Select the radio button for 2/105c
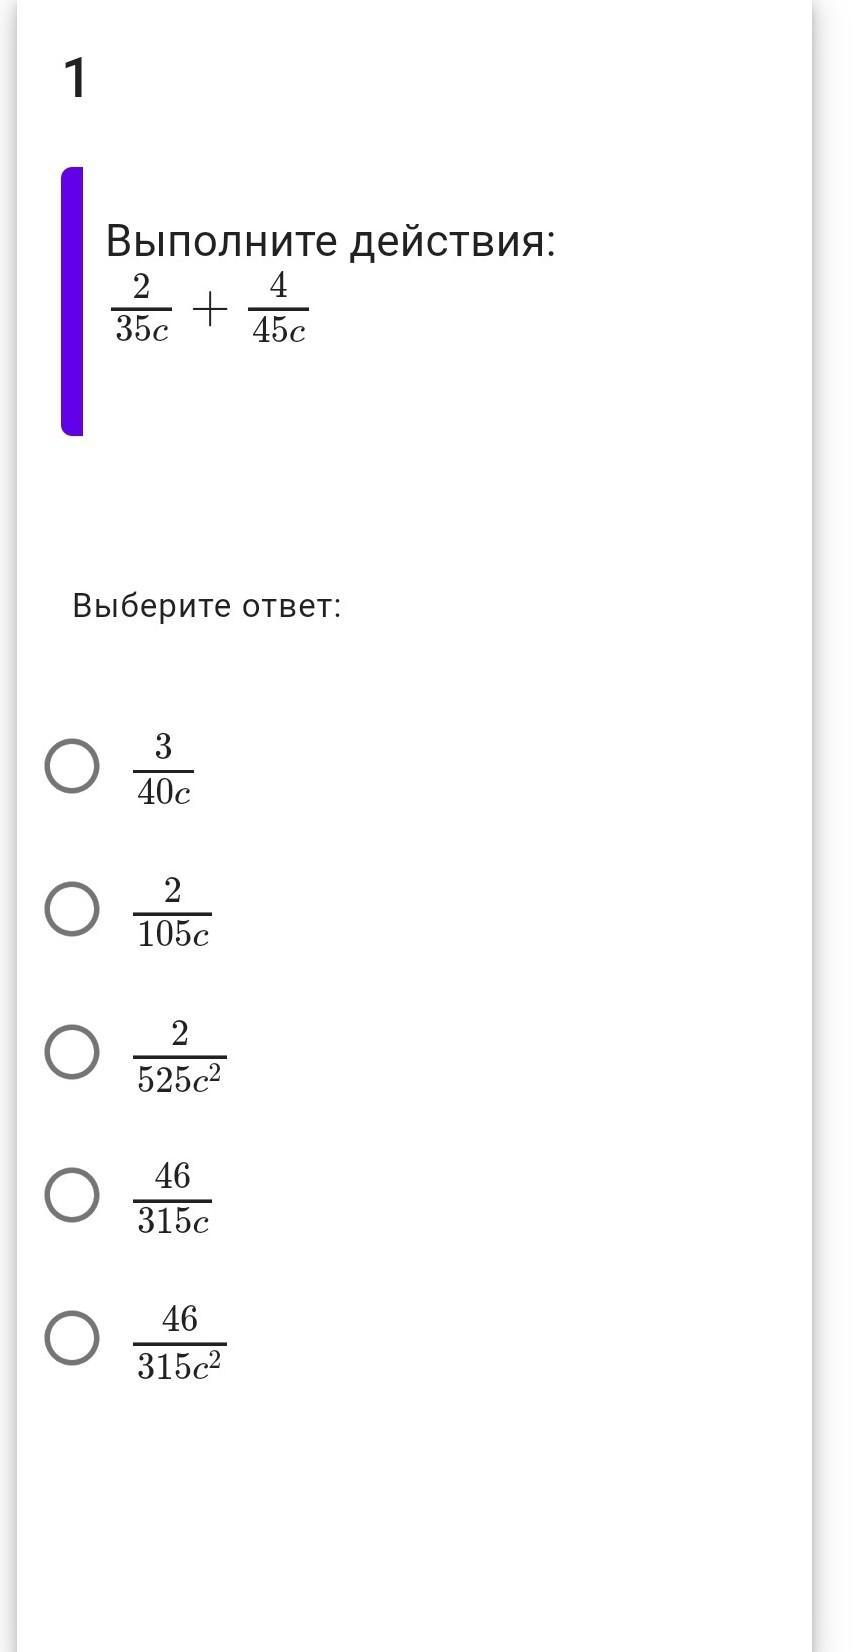864x1652 pixels. [x=72, y=910]
